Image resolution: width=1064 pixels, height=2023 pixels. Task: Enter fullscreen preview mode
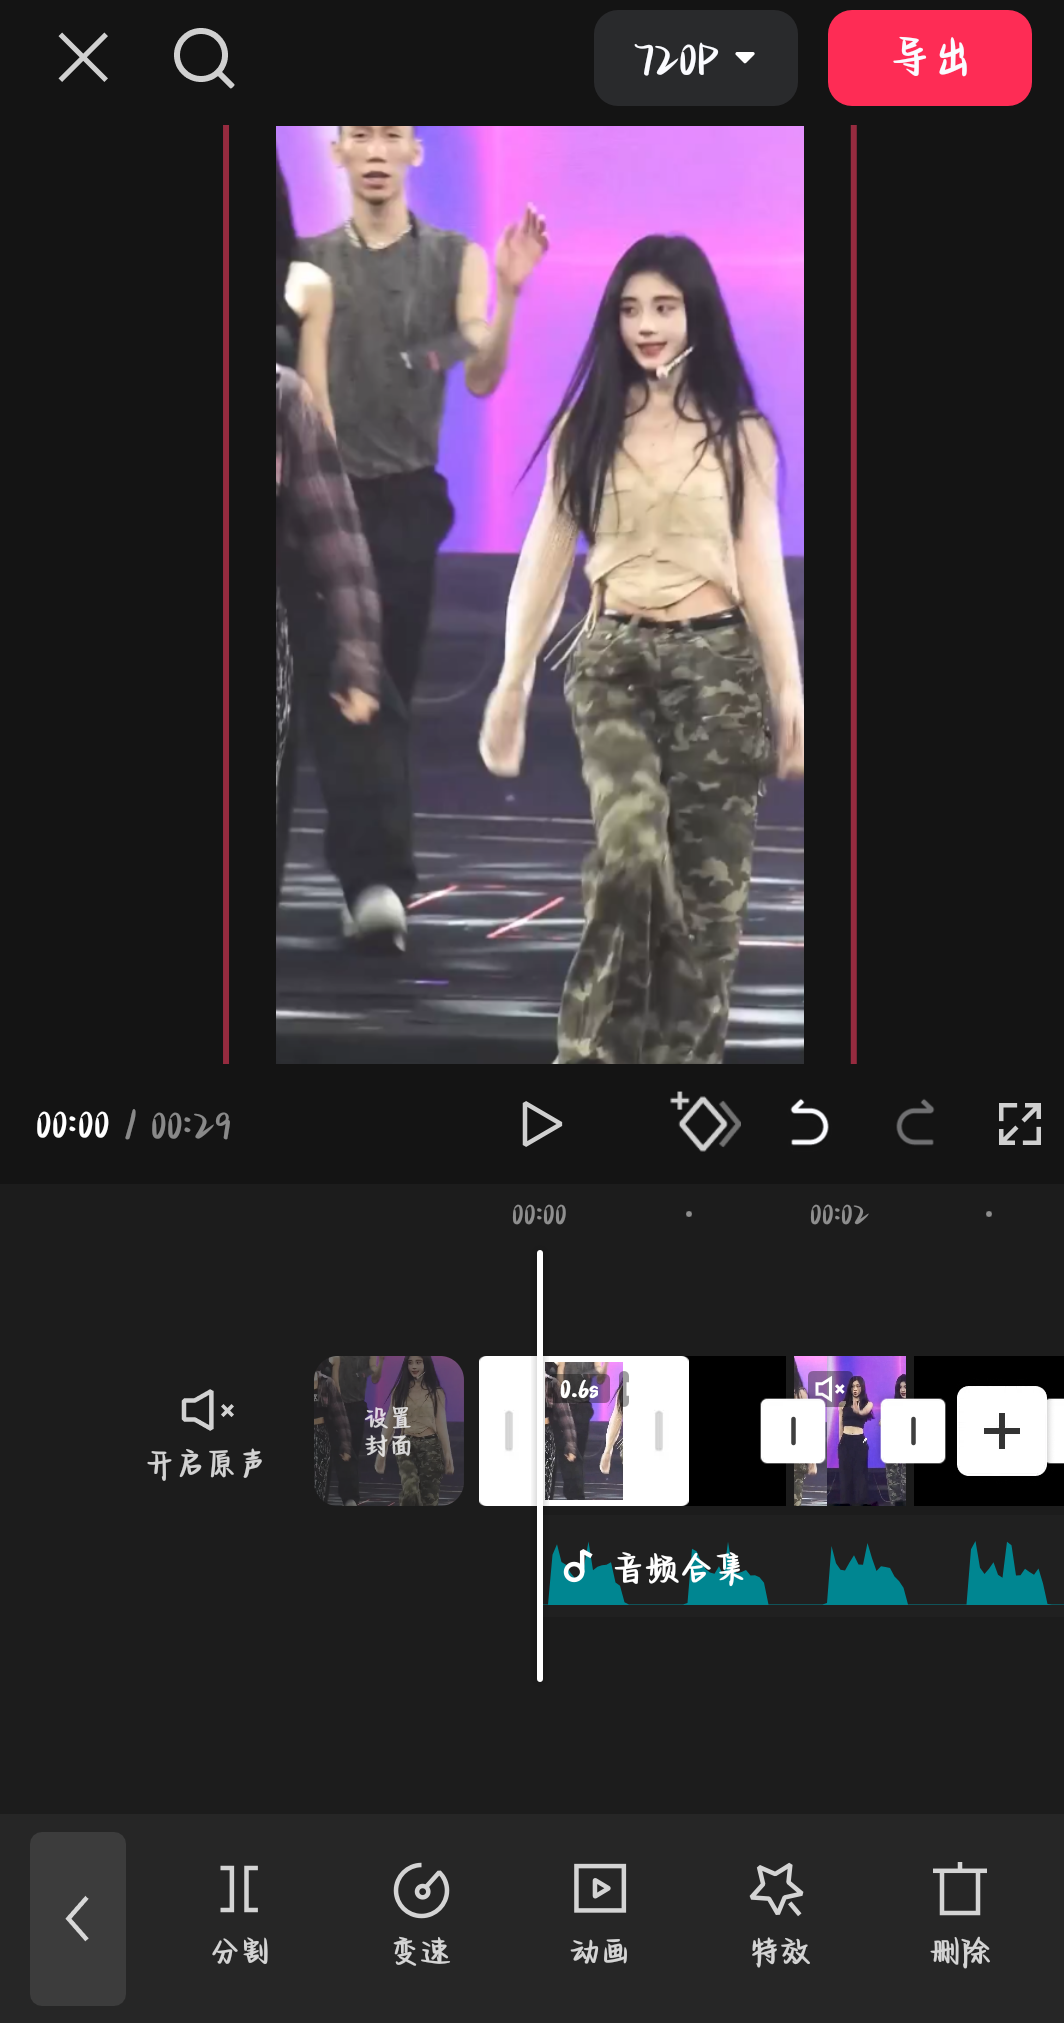(x=1019, y=1124)
